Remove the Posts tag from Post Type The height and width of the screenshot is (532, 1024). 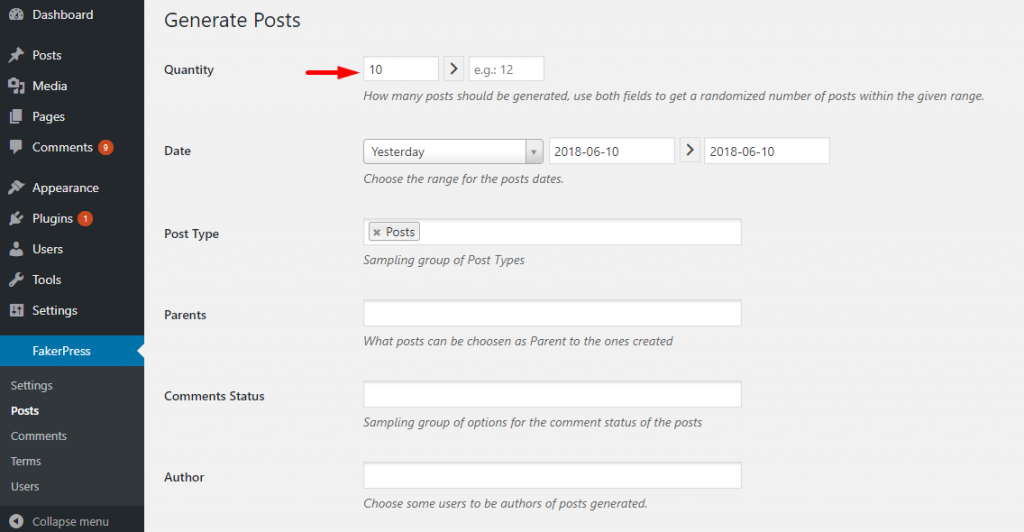click(377, 232)
